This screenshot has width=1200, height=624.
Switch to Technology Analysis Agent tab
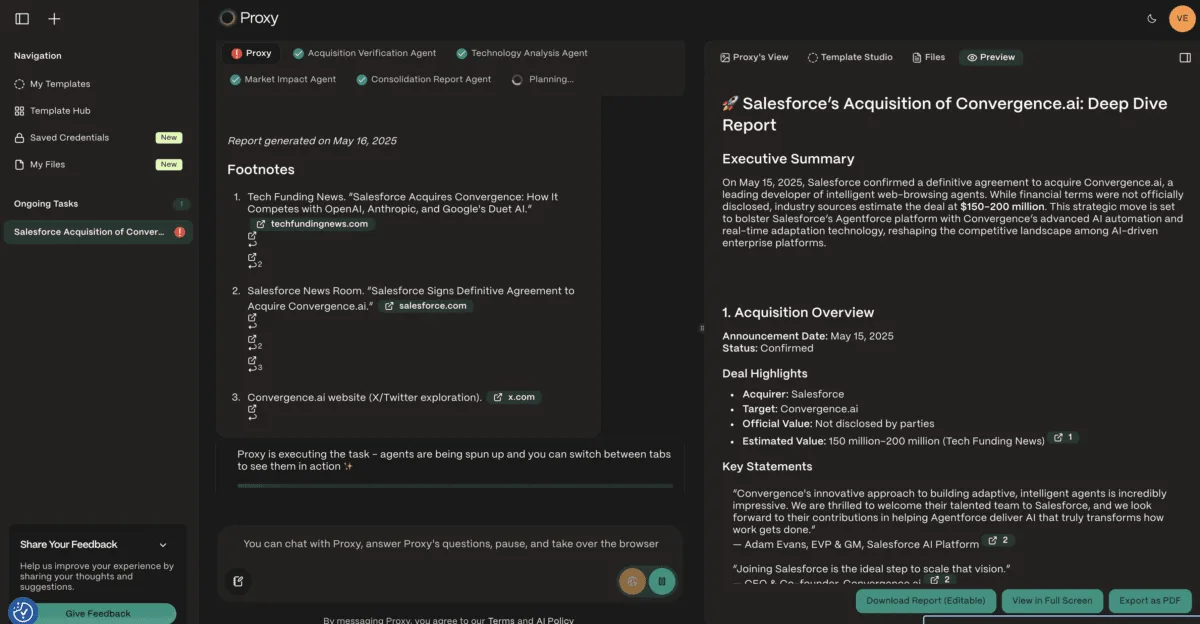click(521, 53)
